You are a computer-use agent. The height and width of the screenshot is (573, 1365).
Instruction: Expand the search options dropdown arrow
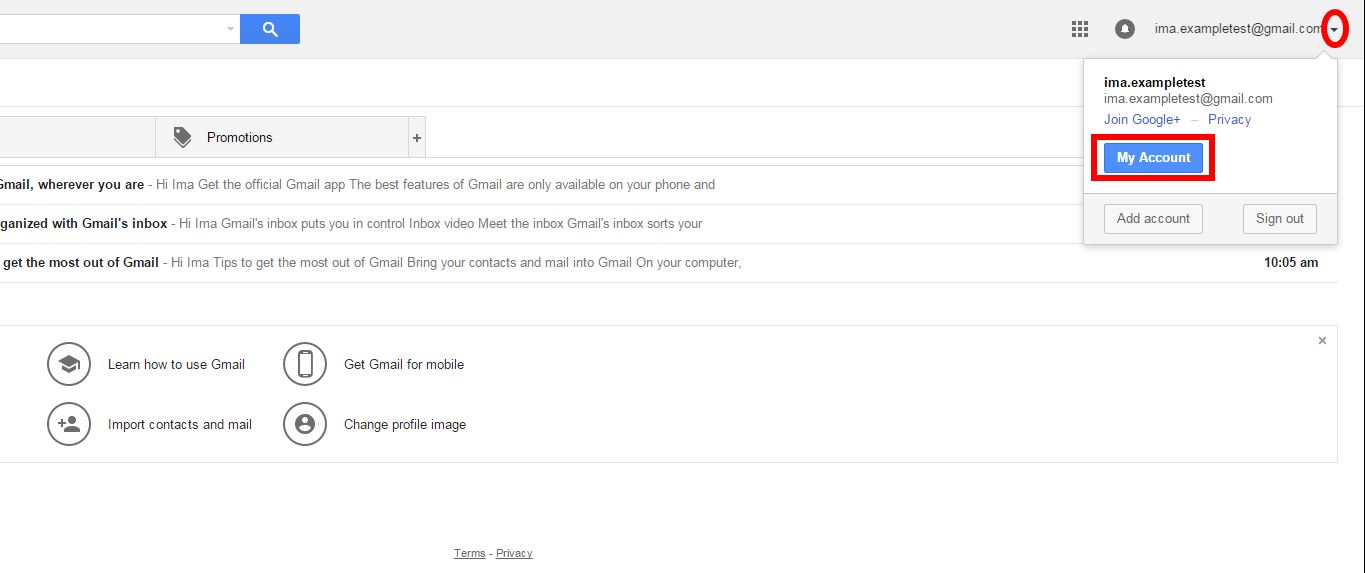pos(231,29)
